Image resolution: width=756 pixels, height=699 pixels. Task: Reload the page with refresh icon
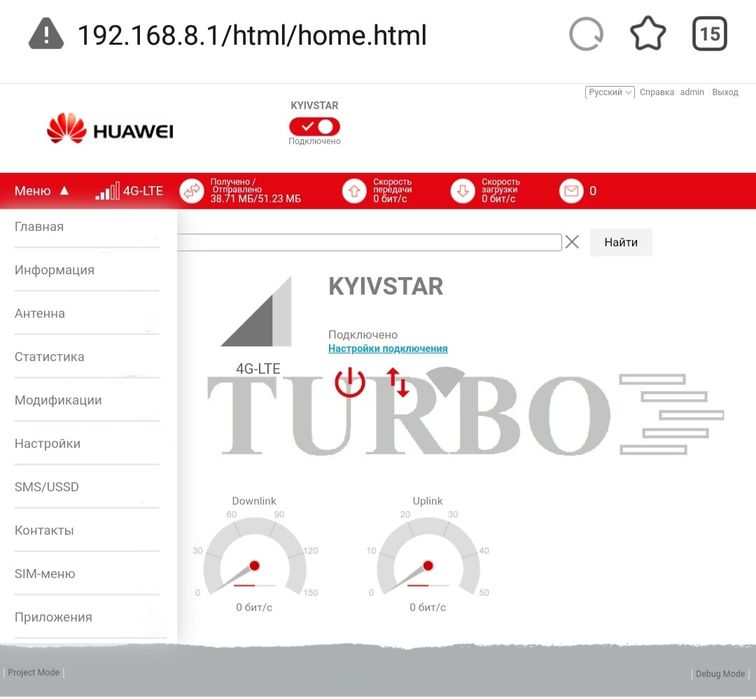[586, 34]
